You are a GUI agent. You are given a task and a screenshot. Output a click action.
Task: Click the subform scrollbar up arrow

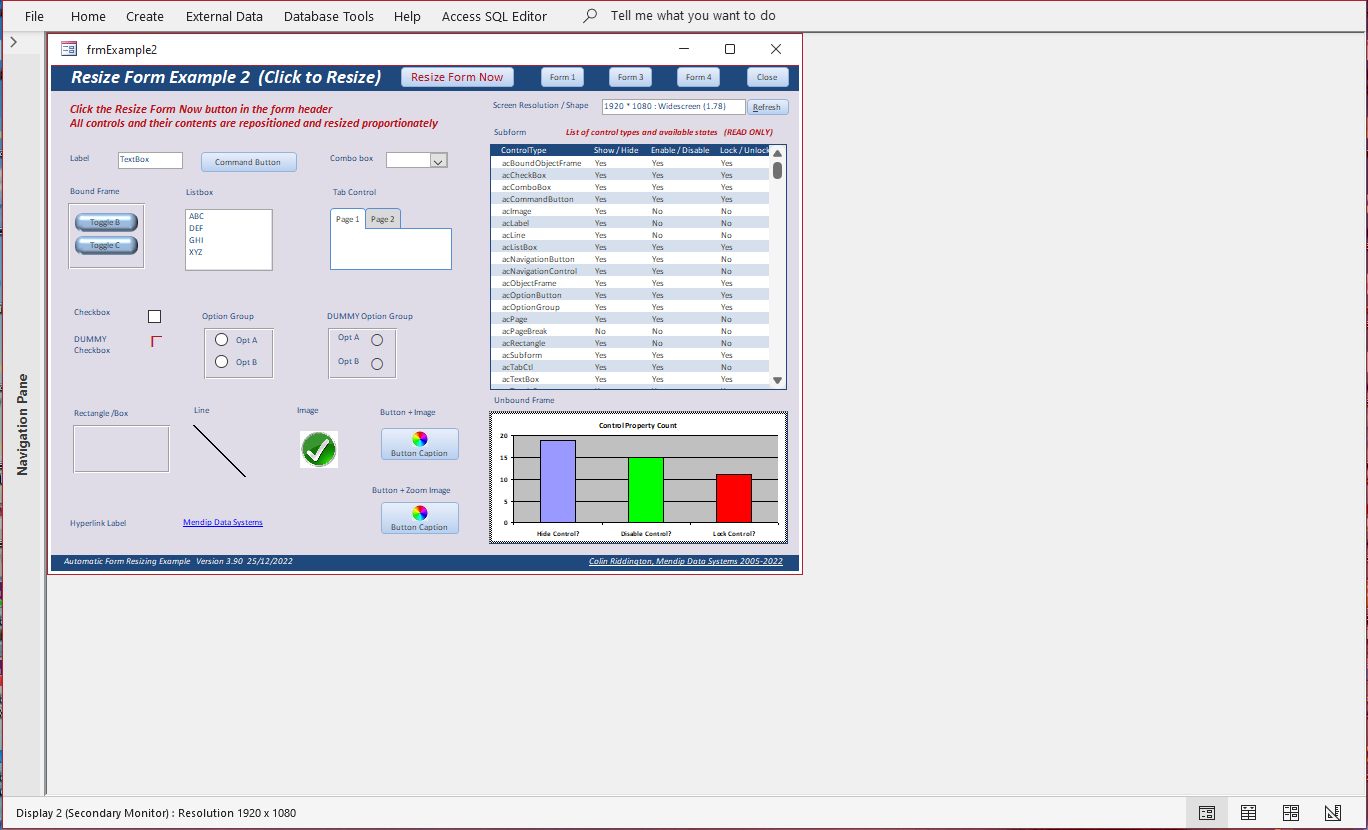pos(778,153)
